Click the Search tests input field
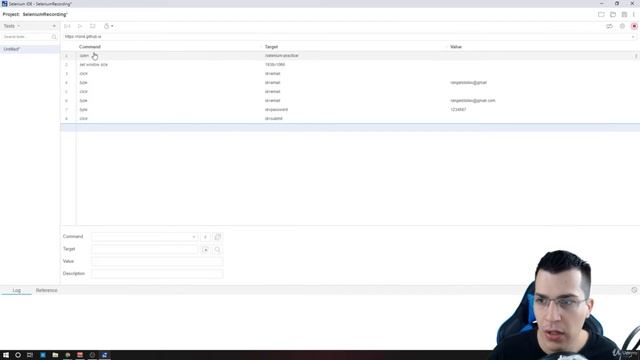The width and height of the screenshot is (640, 360). pyautogui.click(x=27, y=37)
